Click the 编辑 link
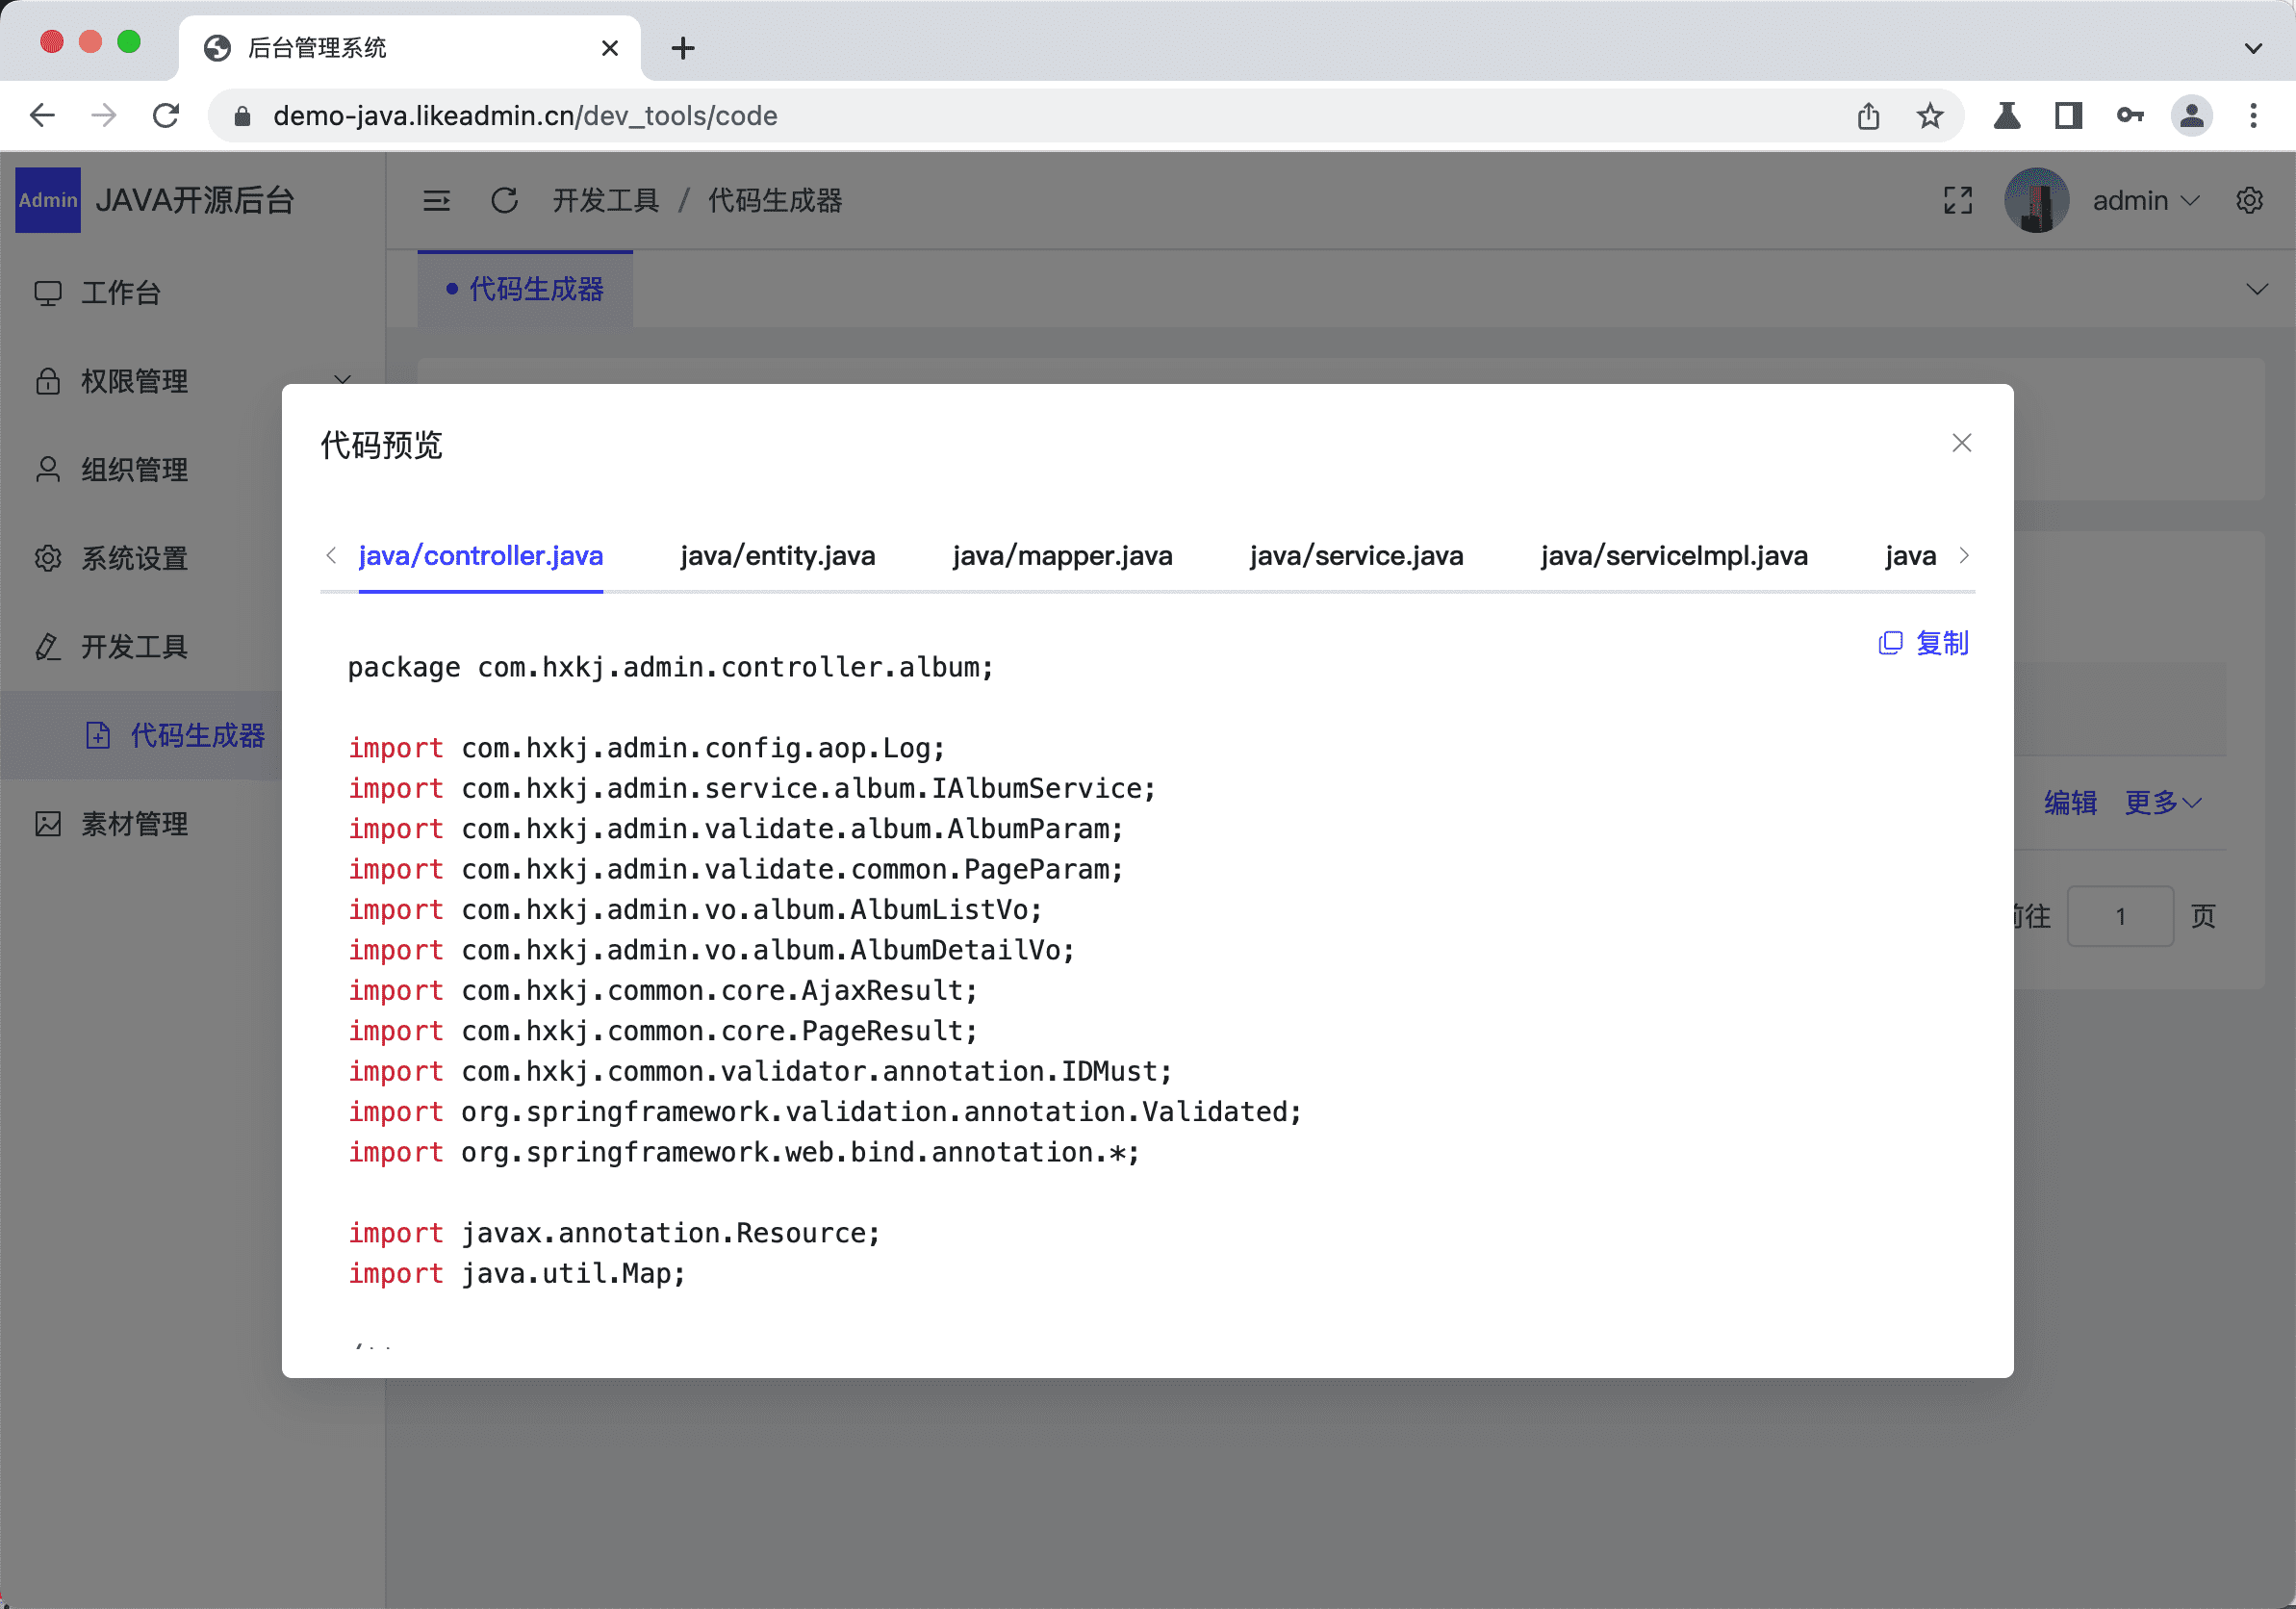2296x1609 pixels. (2070, 802)
